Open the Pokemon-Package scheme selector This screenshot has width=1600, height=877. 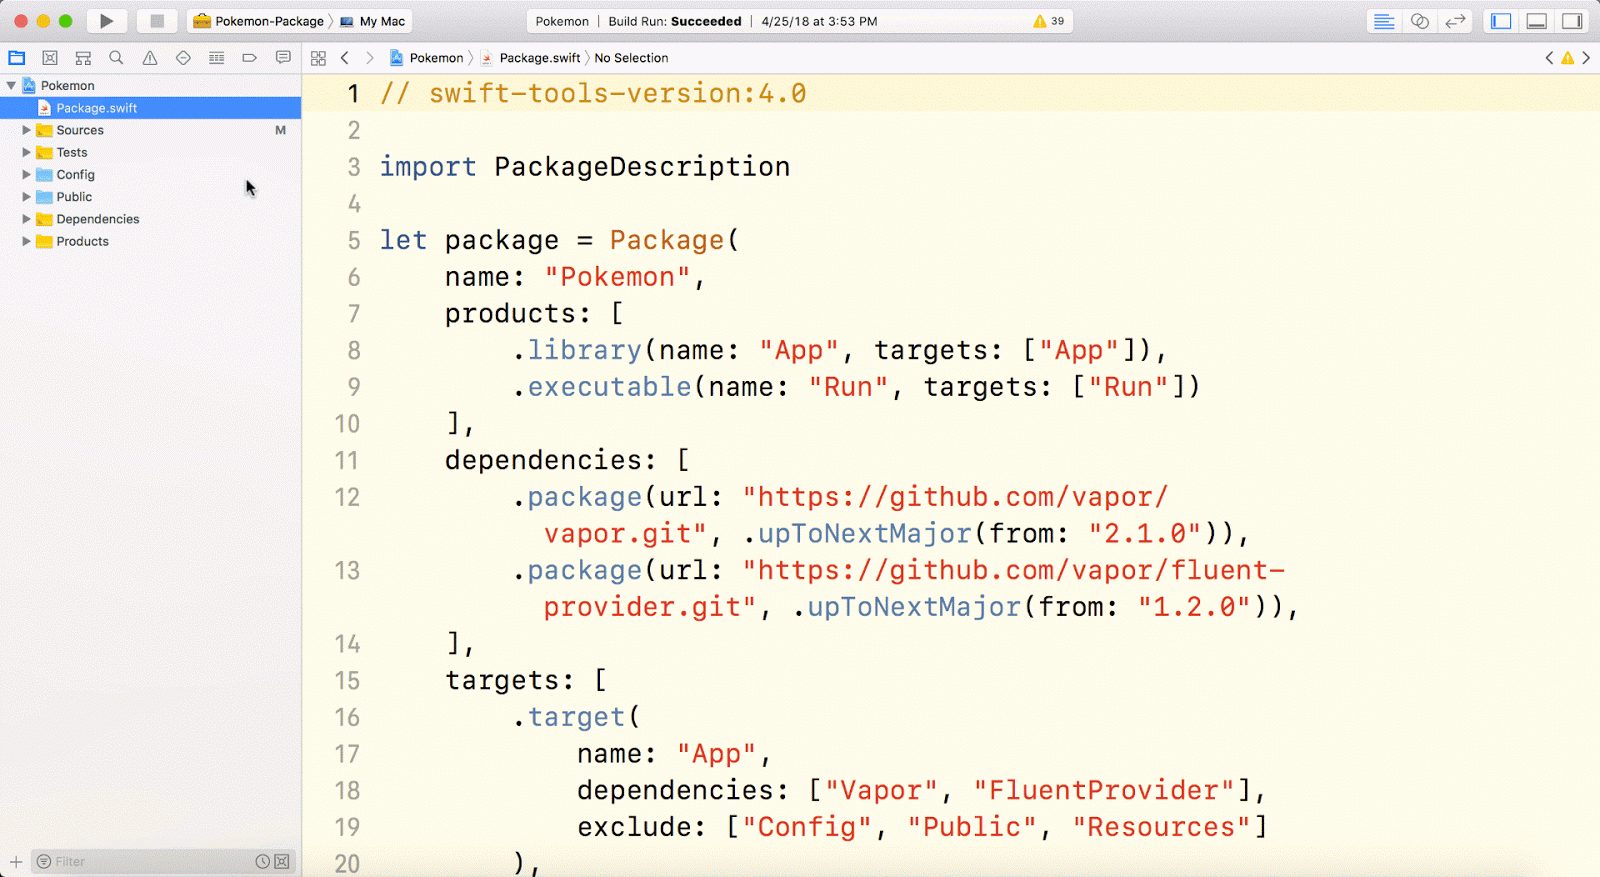pos(259,21)
